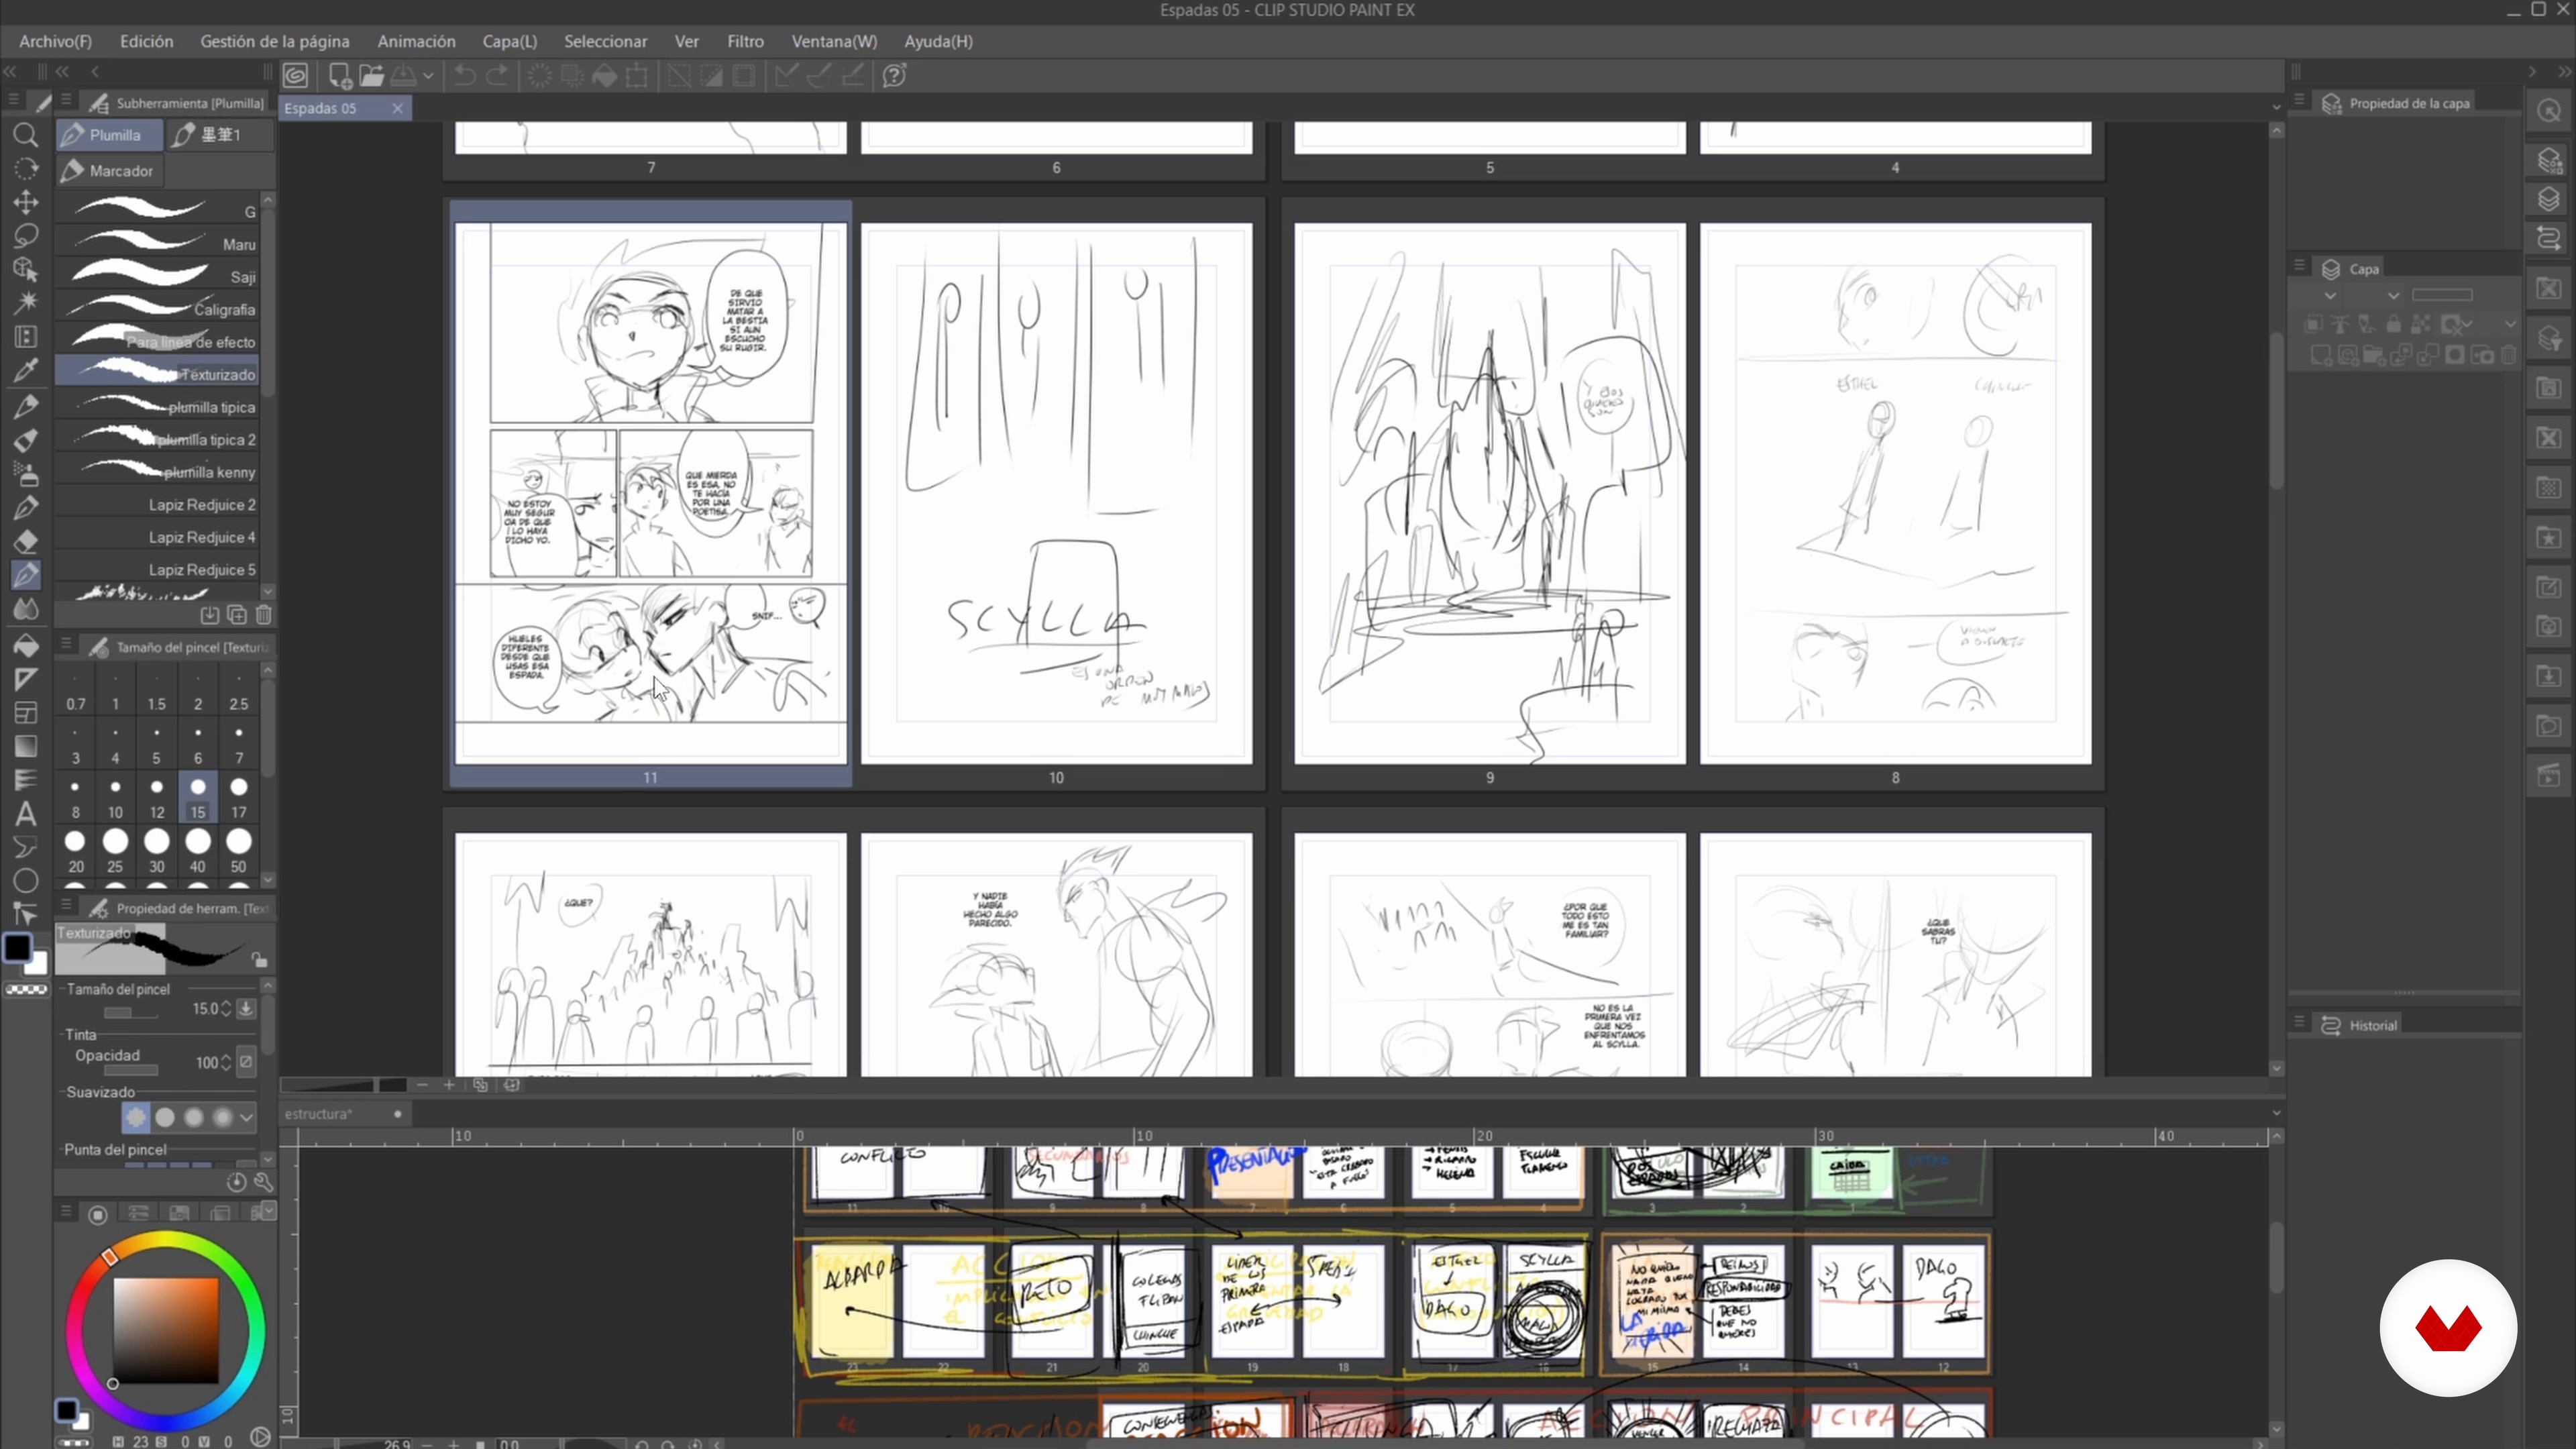Screen dimensions: 2576x1449
Task: Open the CLIP STUDIO launcher icon
Action: [296, 76]
